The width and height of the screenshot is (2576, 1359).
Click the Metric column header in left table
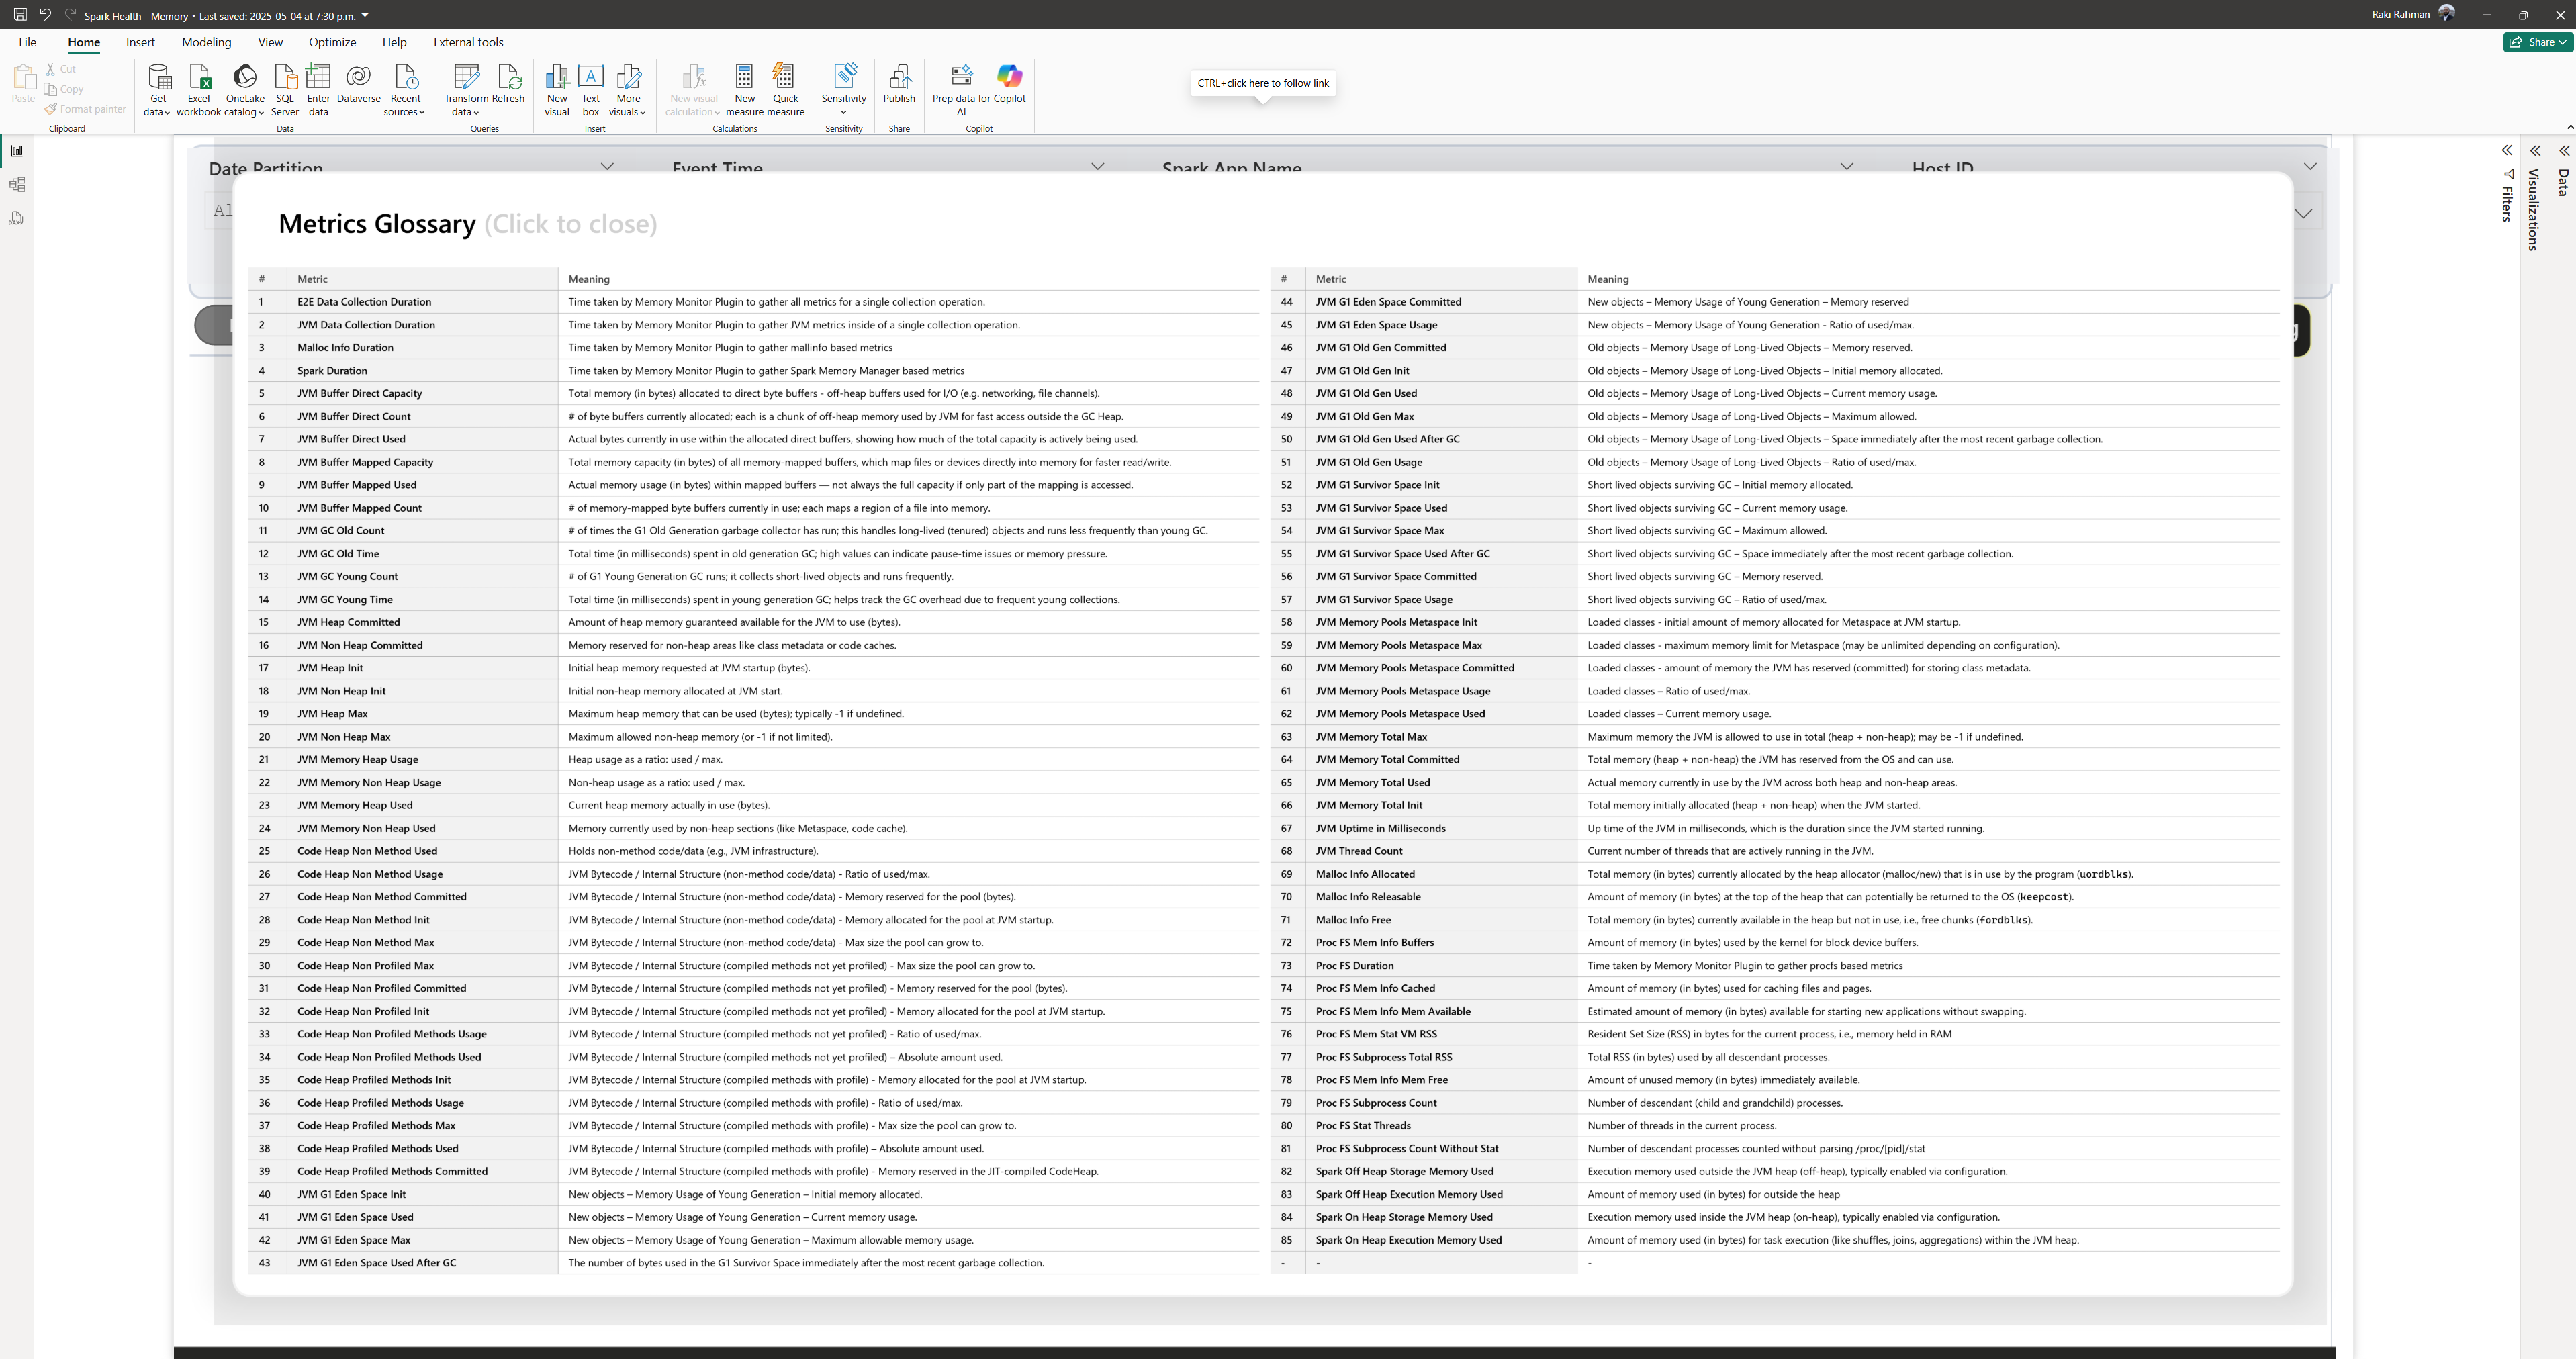point(312,279)
